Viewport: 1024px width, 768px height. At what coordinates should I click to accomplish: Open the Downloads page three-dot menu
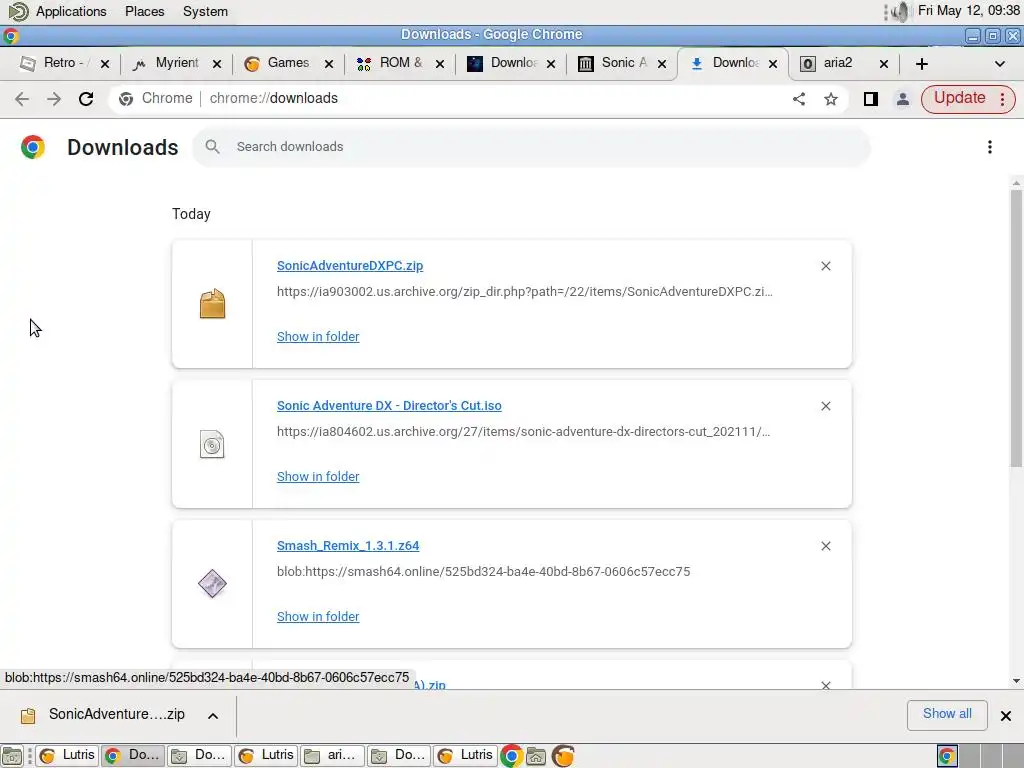point(989,147)
